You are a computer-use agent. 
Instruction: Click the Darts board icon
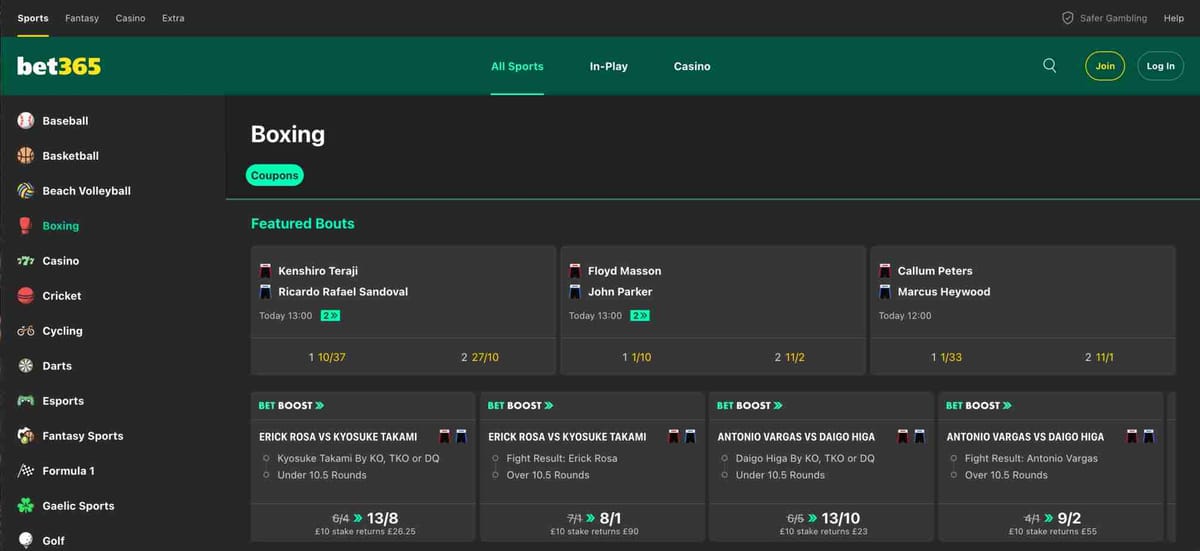click(26, 366)
